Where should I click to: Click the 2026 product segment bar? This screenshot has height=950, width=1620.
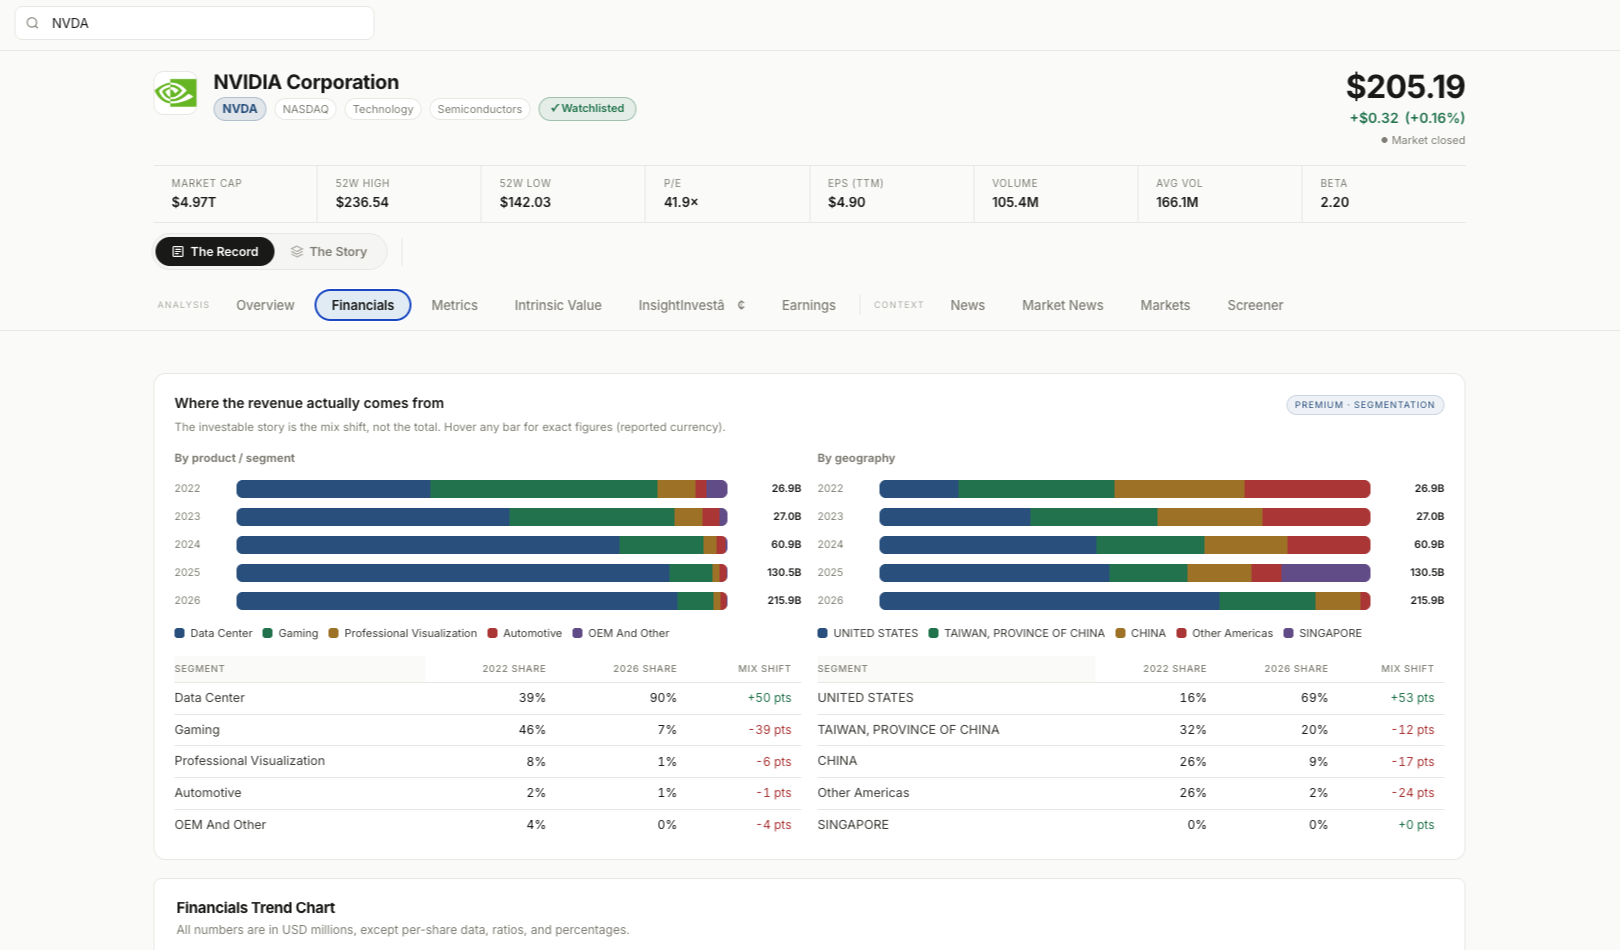pos(482,601)
